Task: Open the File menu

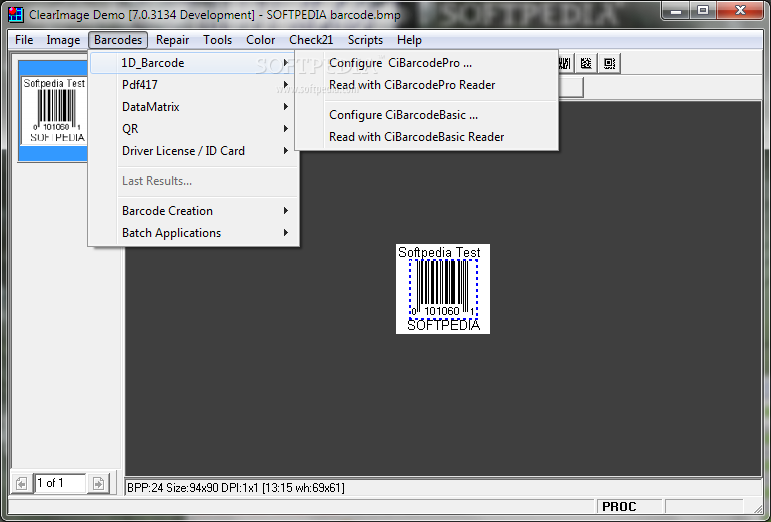Action: point(24,40)
